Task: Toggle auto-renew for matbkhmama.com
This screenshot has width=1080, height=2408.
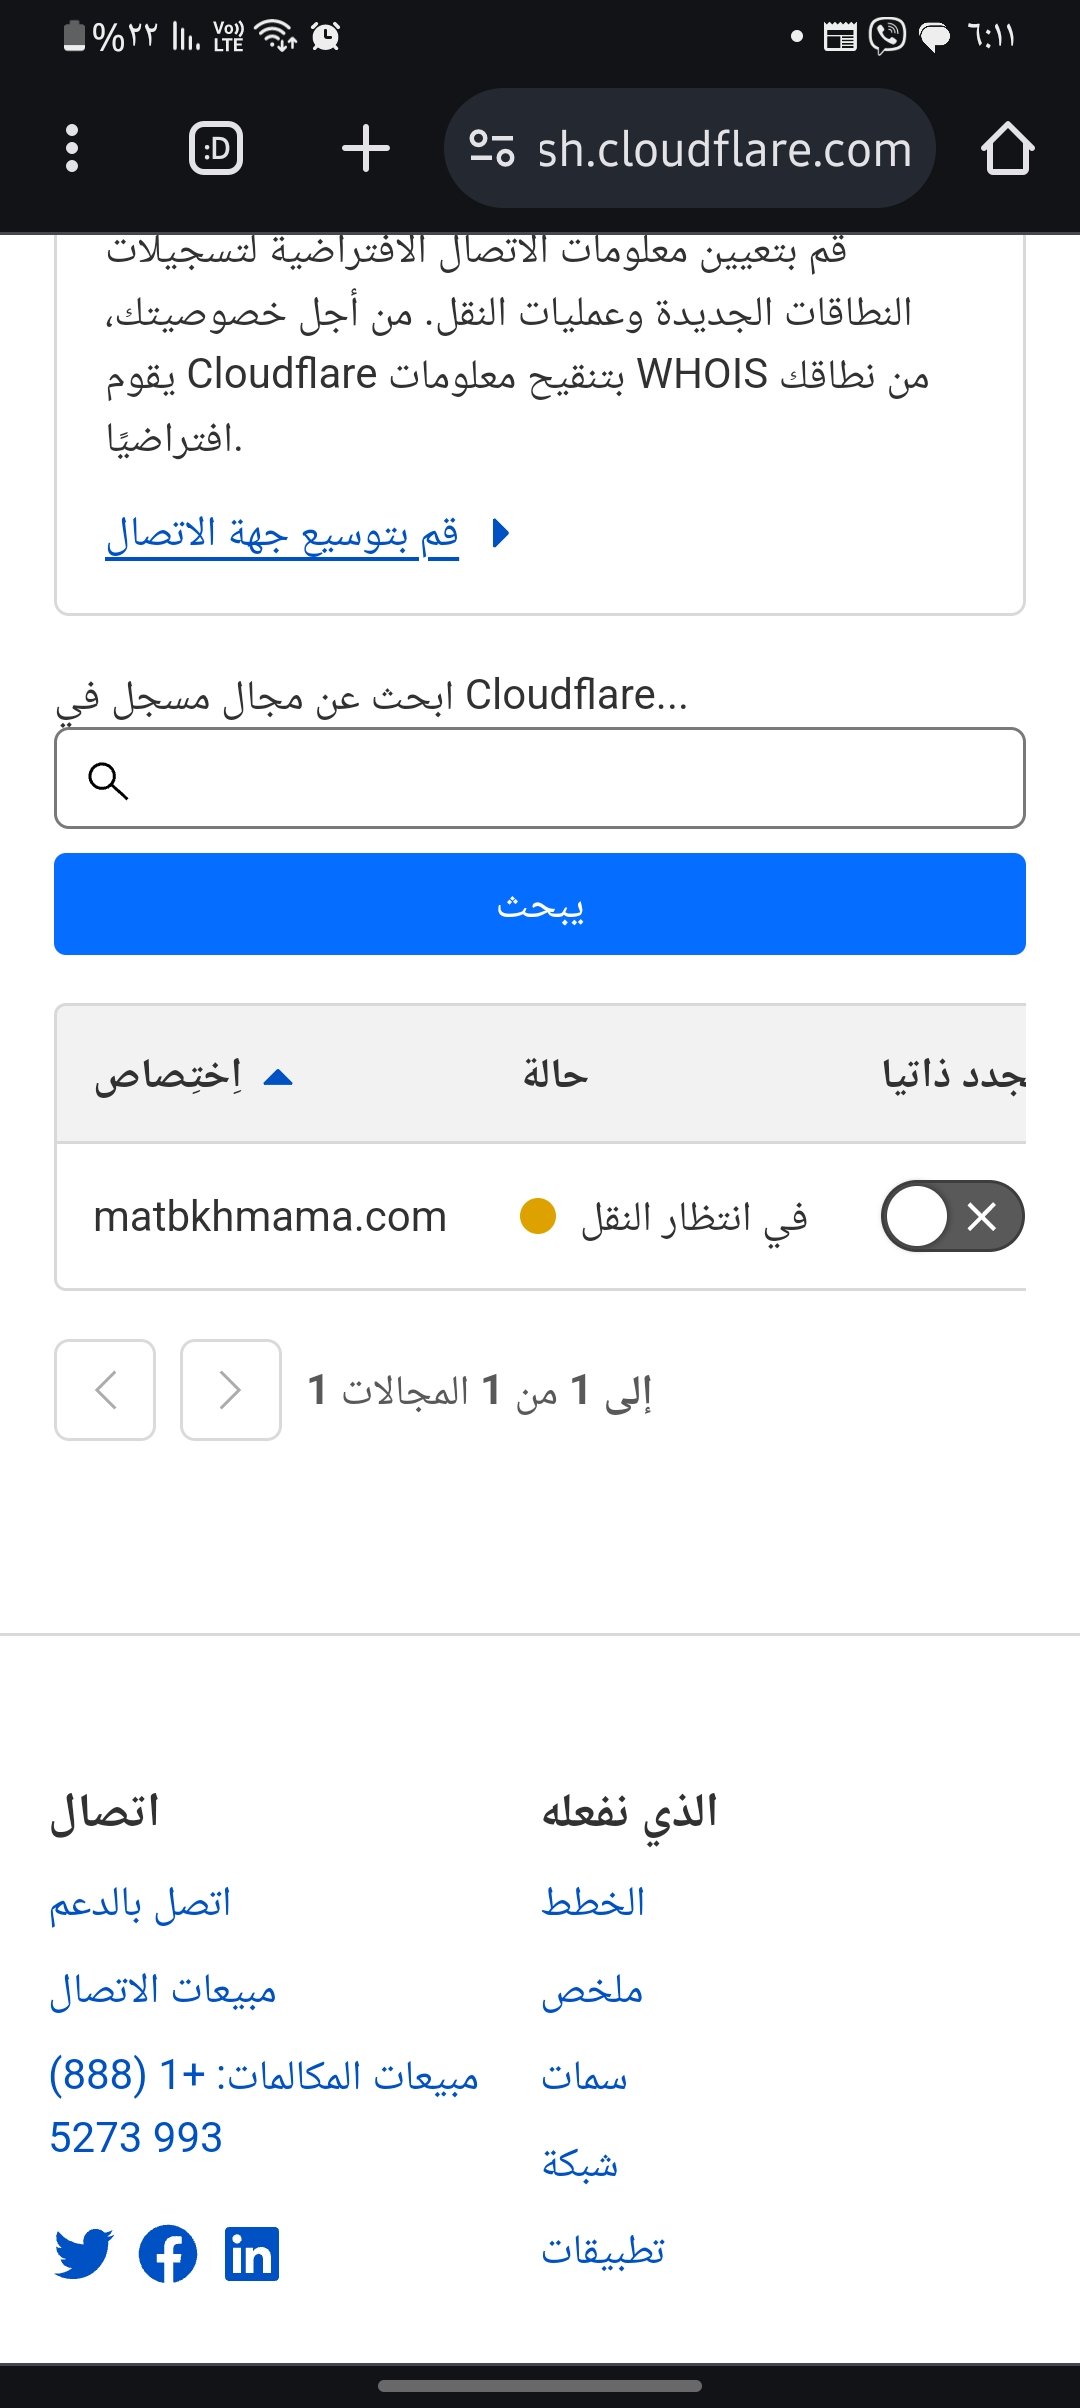Action: (x=952, y=1216)
